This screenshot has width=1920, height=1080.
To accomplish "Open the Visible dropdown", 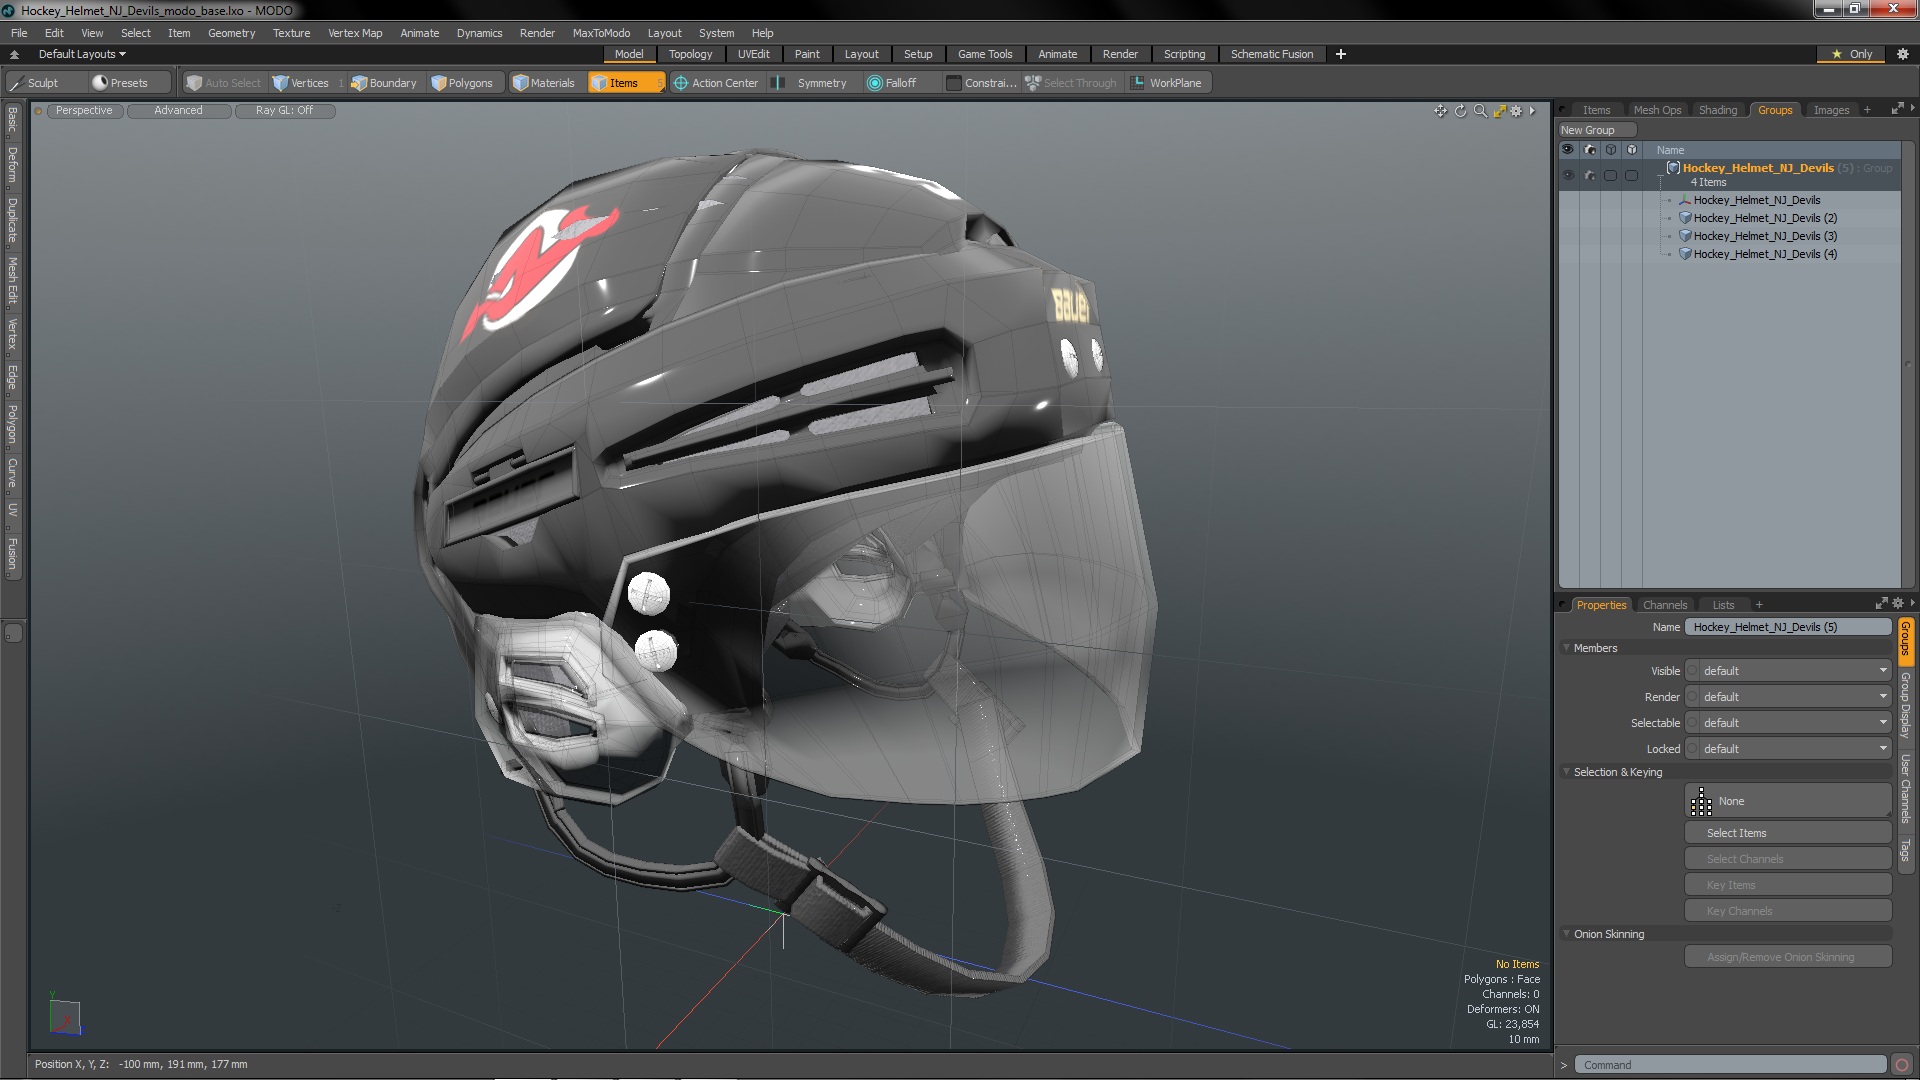I will tap(1788, 671).
